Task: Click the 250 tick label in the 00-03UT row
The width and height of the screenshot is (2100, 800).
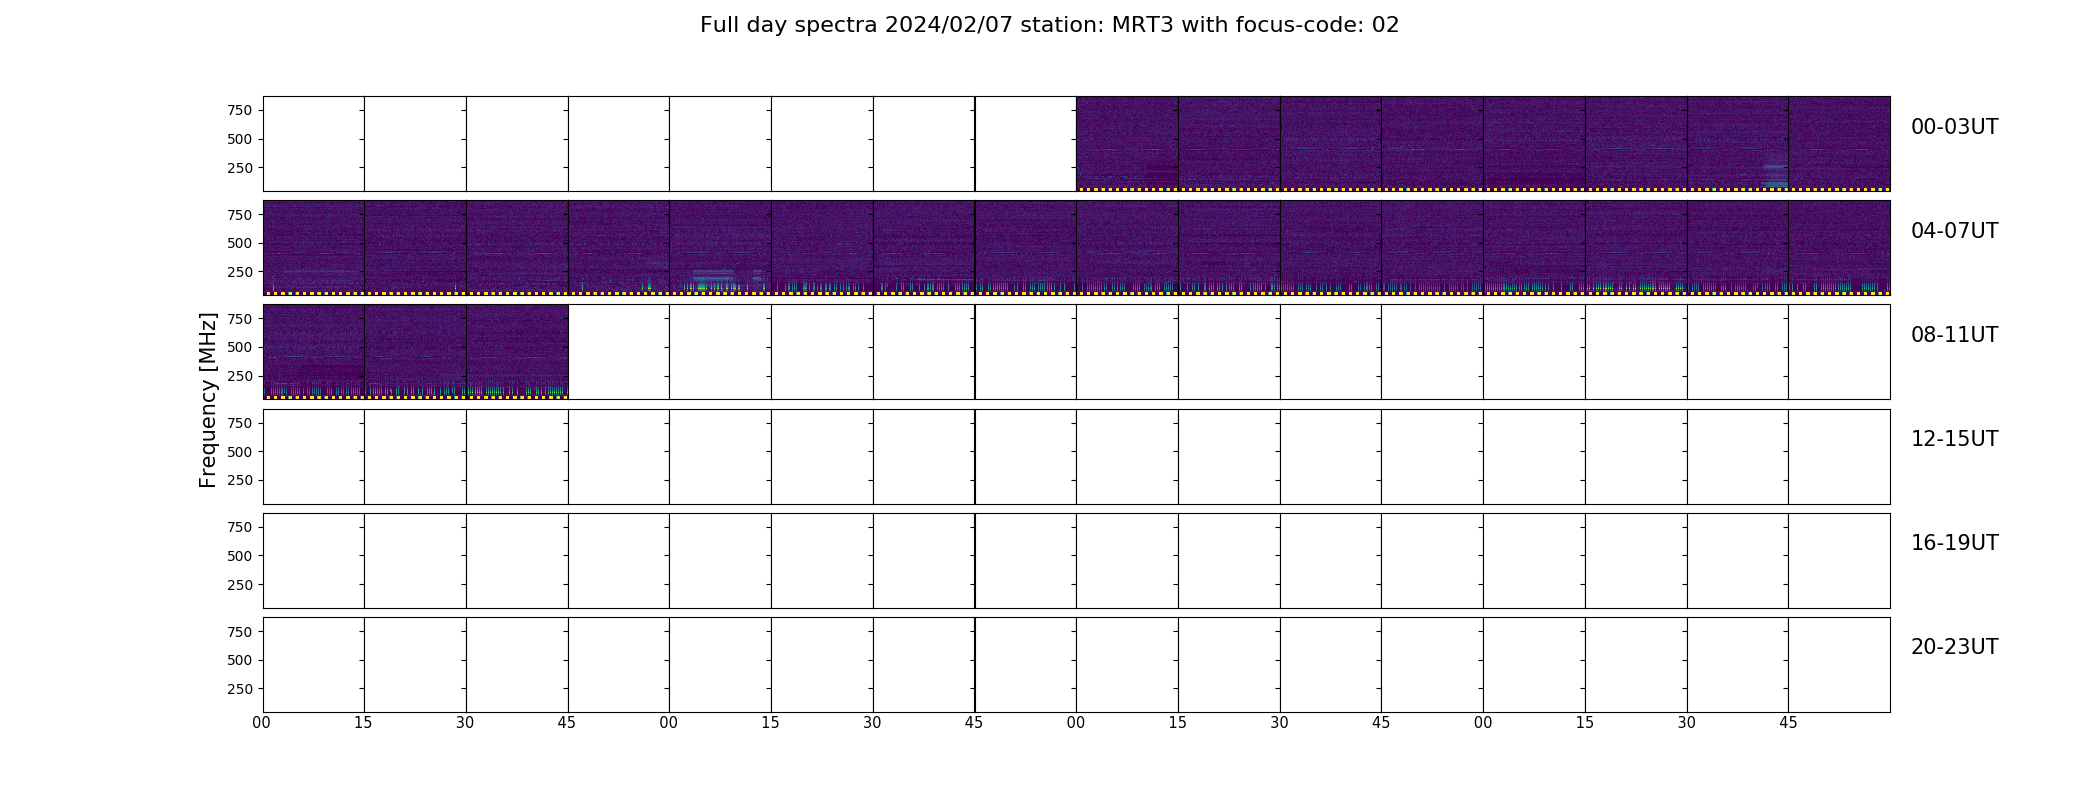Action: click(x=240, y=168)
